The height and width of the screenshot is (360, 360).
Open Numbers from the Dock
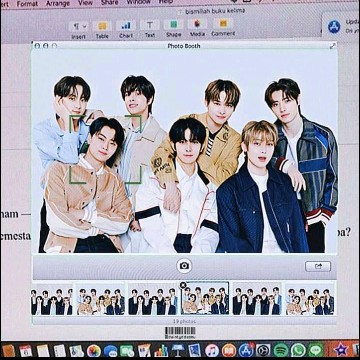(161, 351)
